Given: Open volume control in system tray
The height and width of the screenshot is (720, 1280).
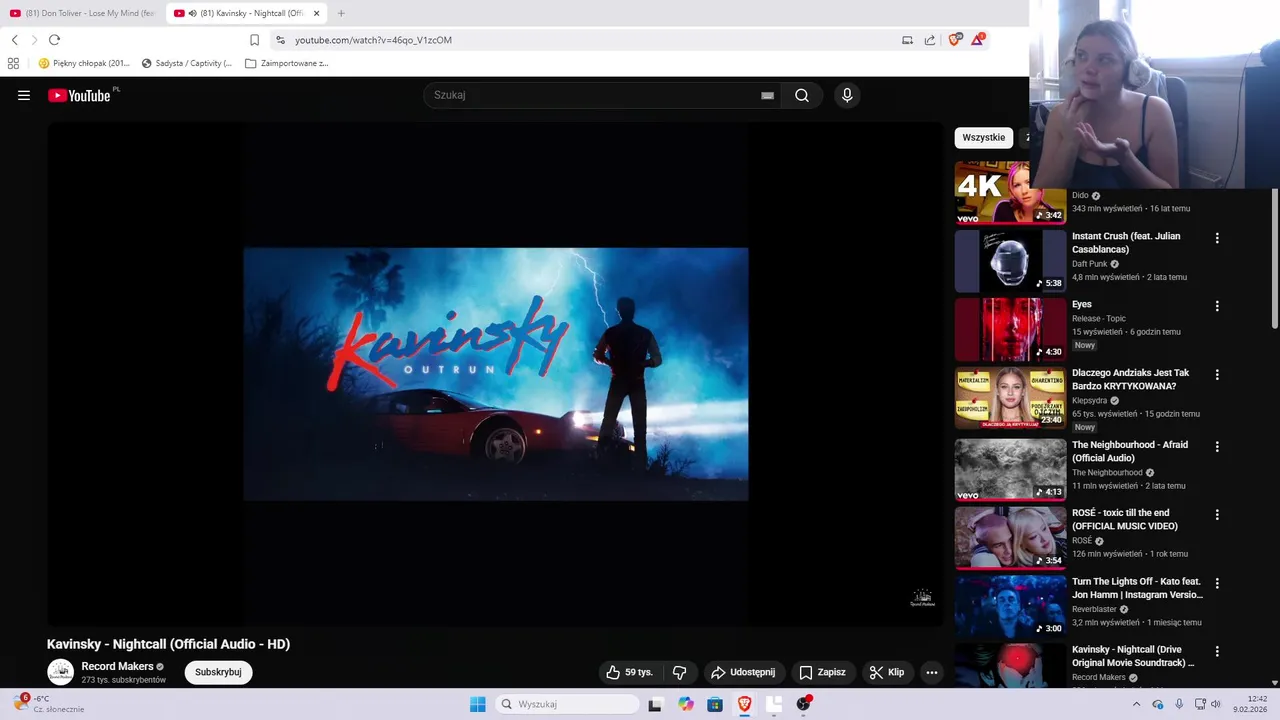Looking at the screenshot, I should click(1216, 704).
